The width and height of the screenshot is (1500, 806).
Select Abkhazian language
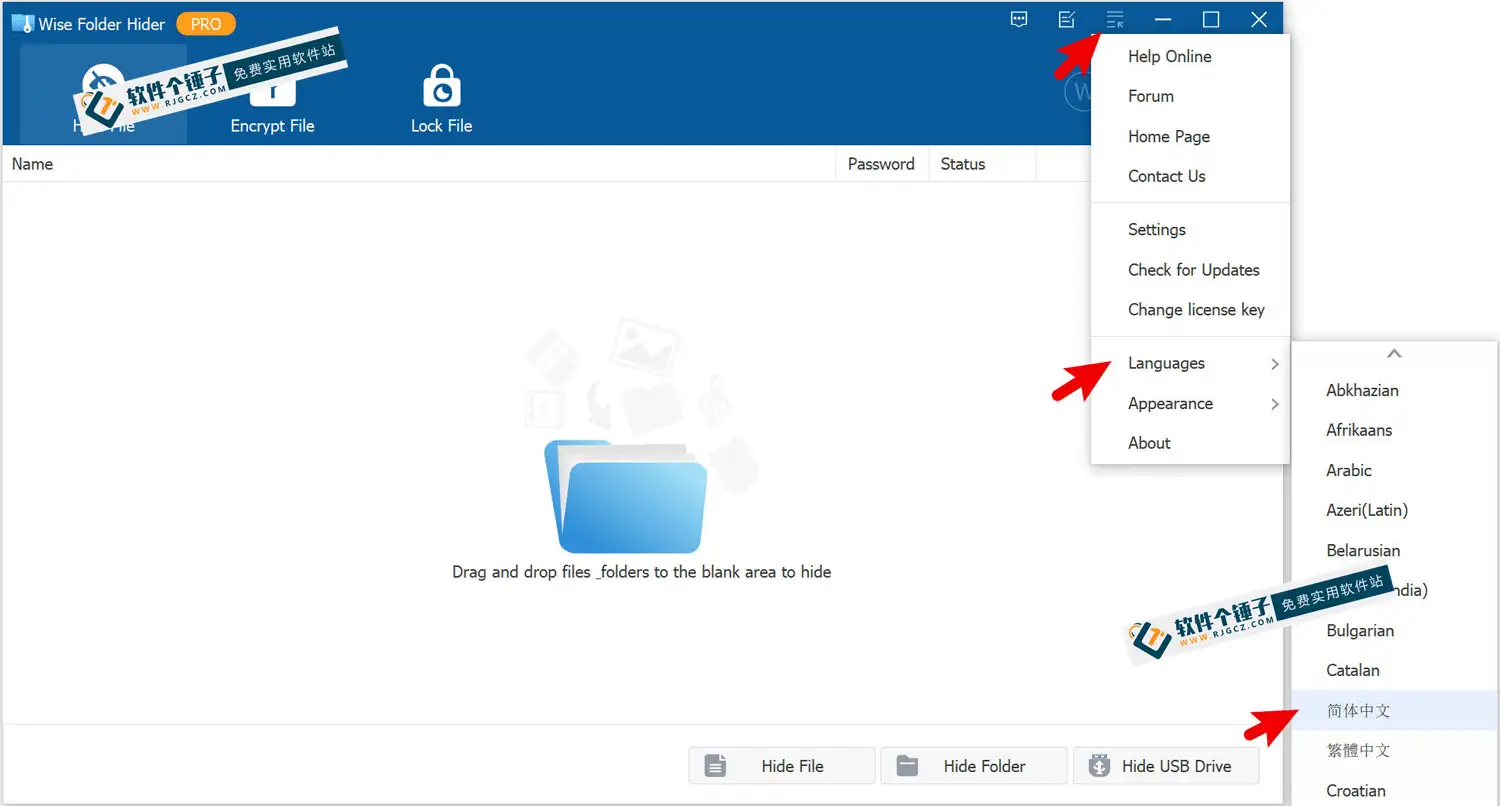tap(1395, 391)
